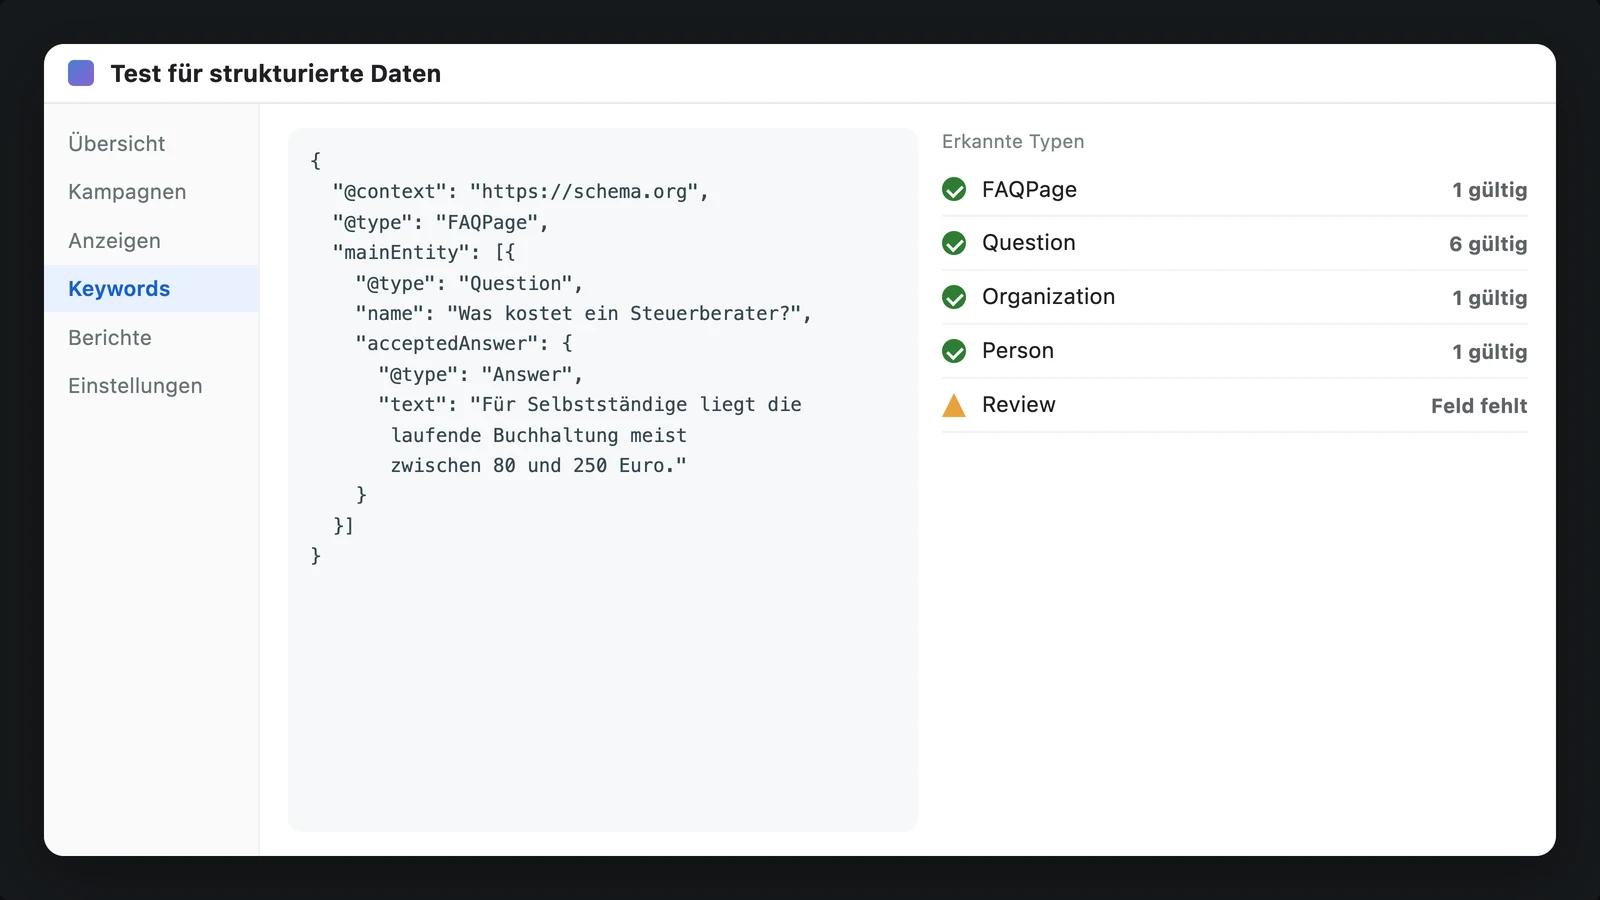This screenshot has width=1600, height=900.
Task: Open Einstellungen in the sidebar
Action: [x=151, y=386]
